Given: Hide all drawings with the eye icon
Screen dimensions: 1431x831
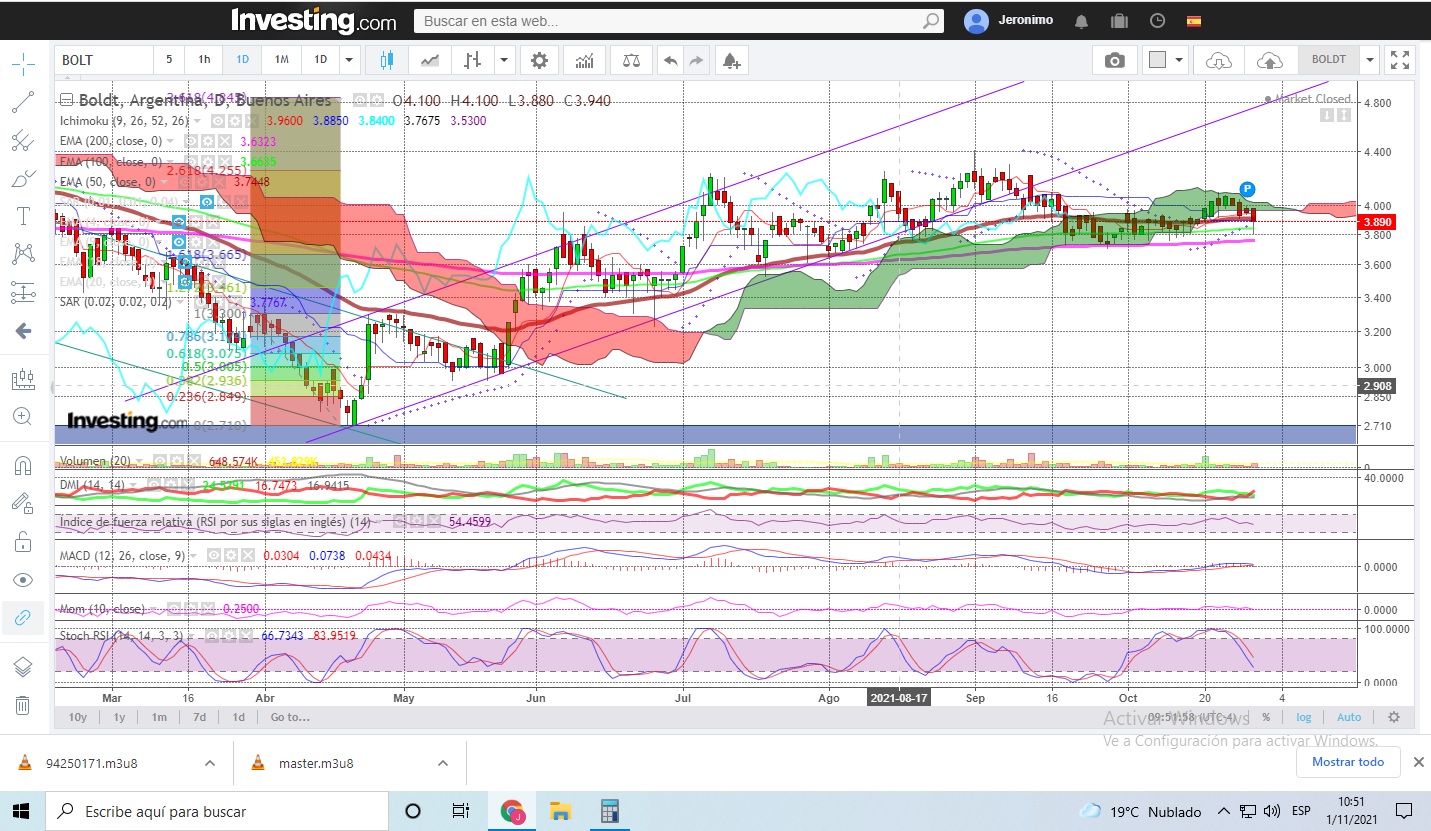Looking at the screenshot, I should point(23,581).
